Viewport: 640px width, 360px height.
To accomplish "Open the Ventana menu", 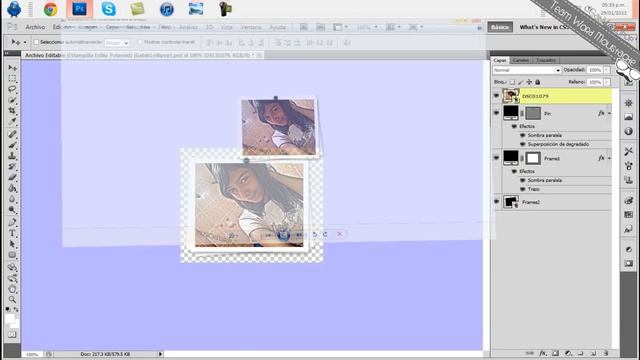I will (x=251, y=27).
